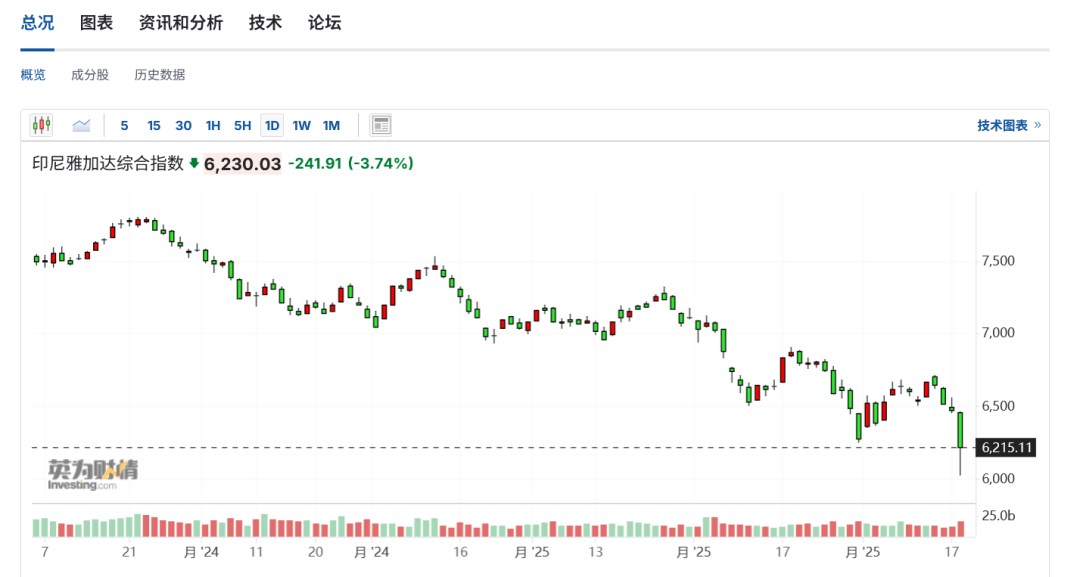The image size is (1080, 577).
Task: Select the 5 minute interval
Action: (124, 125)
